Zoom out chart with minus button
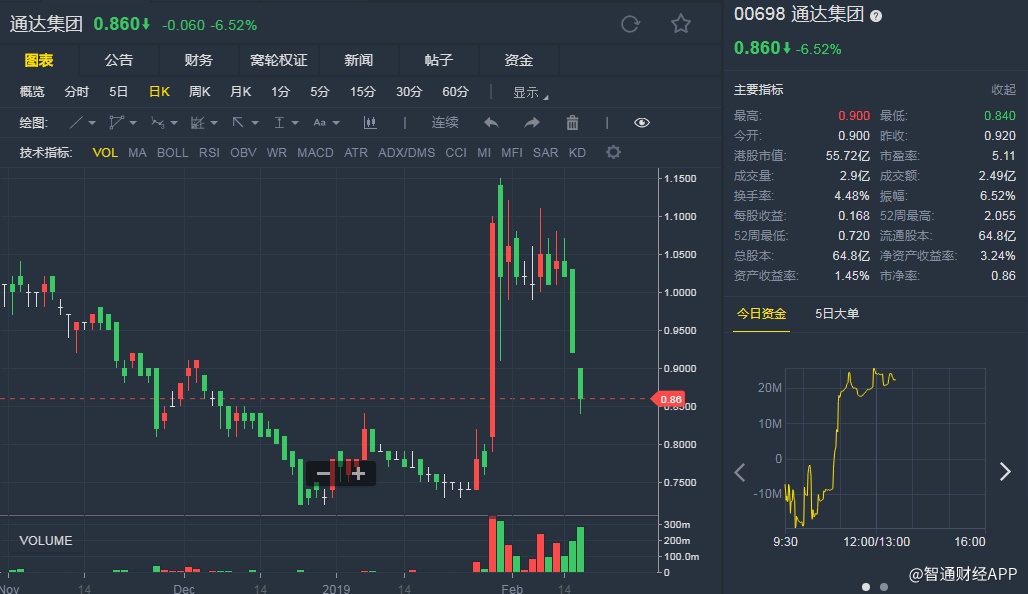This screenshot has width=1028, height=594. coord(323,473)
